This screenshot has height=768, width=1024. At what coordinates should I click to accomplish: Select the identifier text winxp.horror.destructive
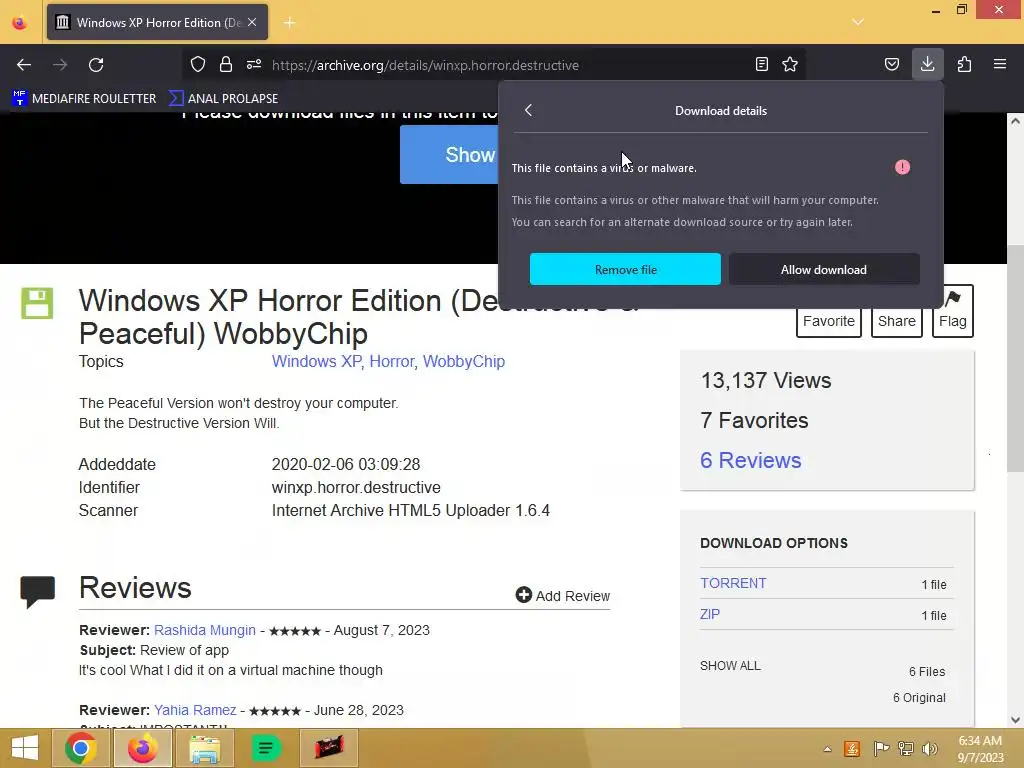[356, 487]
